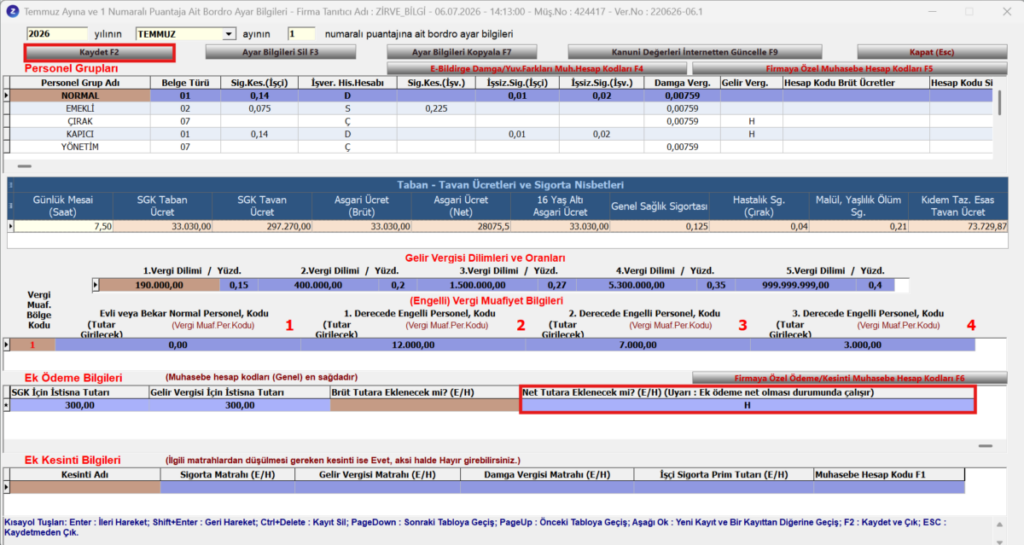The width and height of the screenshot is (1024, 545).
Task: Select the EMEKLİ personnel group row
Action: pyautogui.click(x=500, y=109)
